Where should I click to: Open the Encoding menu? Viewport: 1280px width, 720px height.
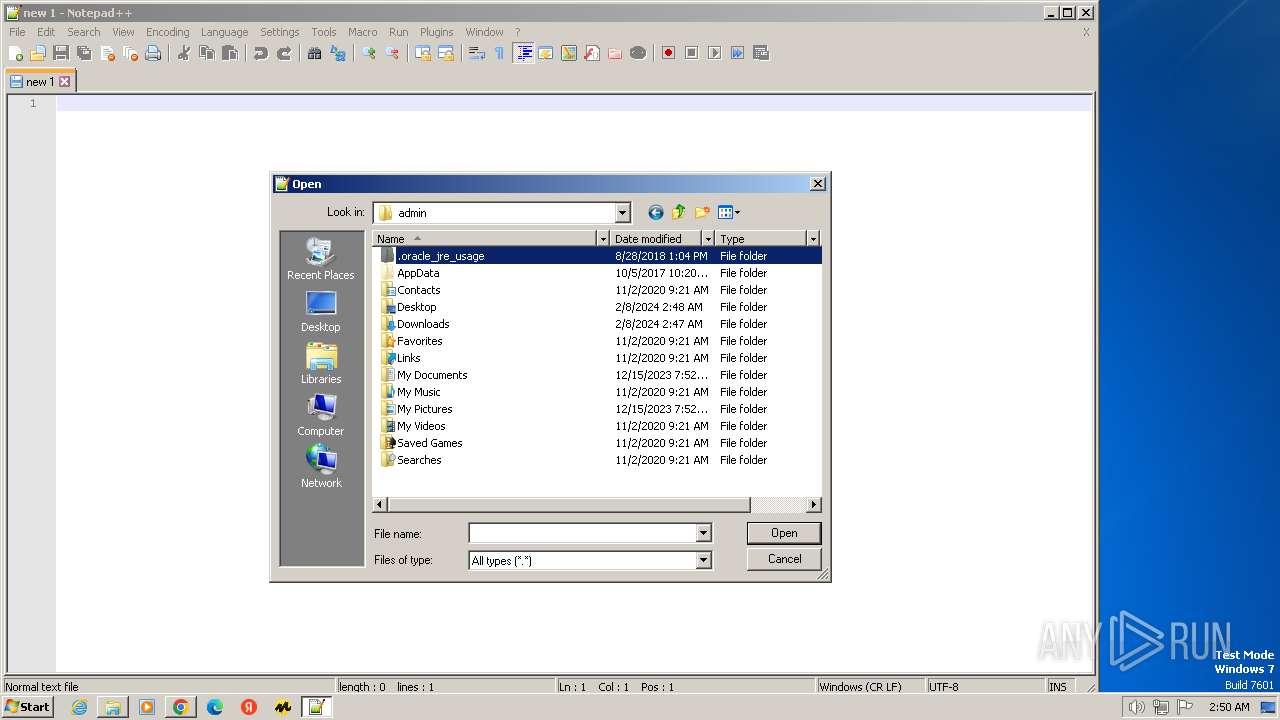coord(167,32)
